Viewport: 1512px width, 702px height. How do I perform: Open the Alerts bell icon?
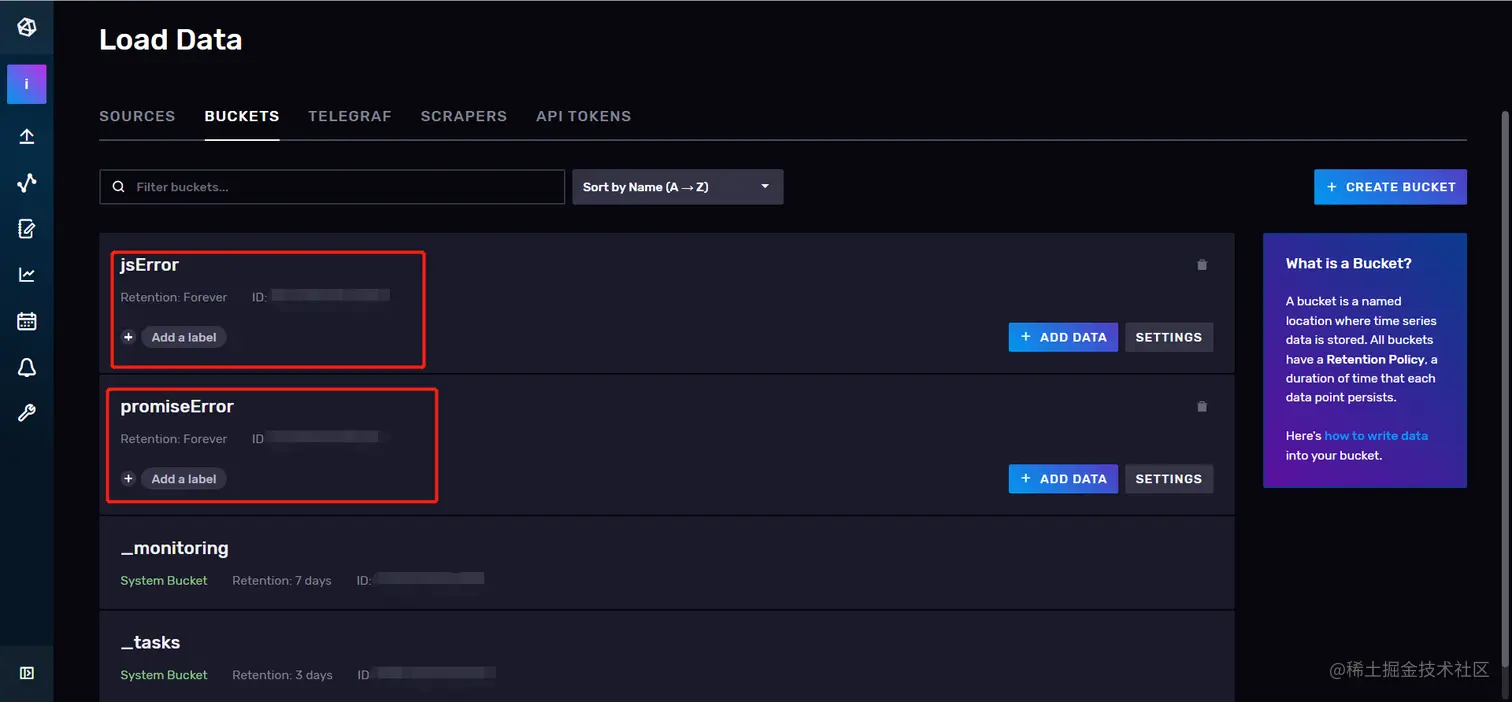[27, 368]
